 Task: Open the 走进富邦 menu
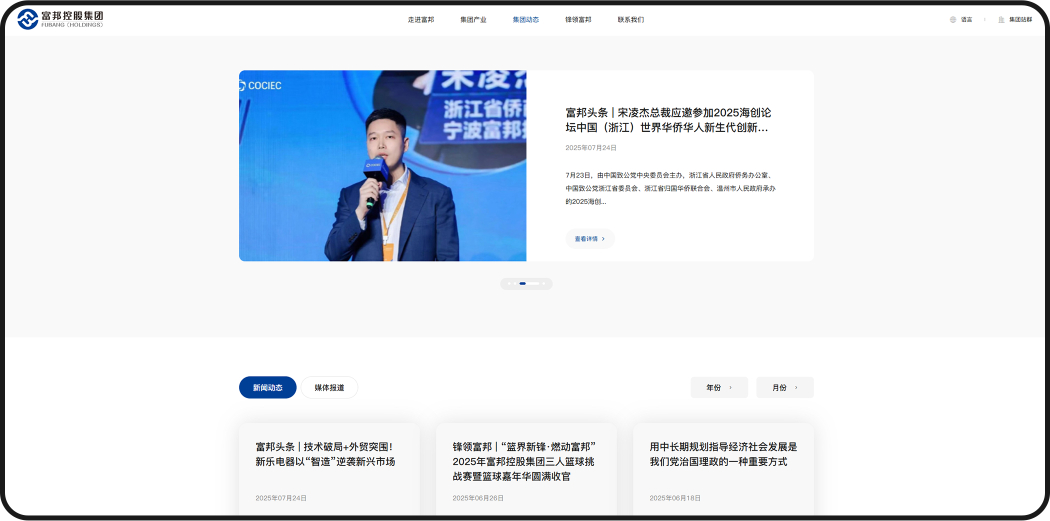[421, 19]
